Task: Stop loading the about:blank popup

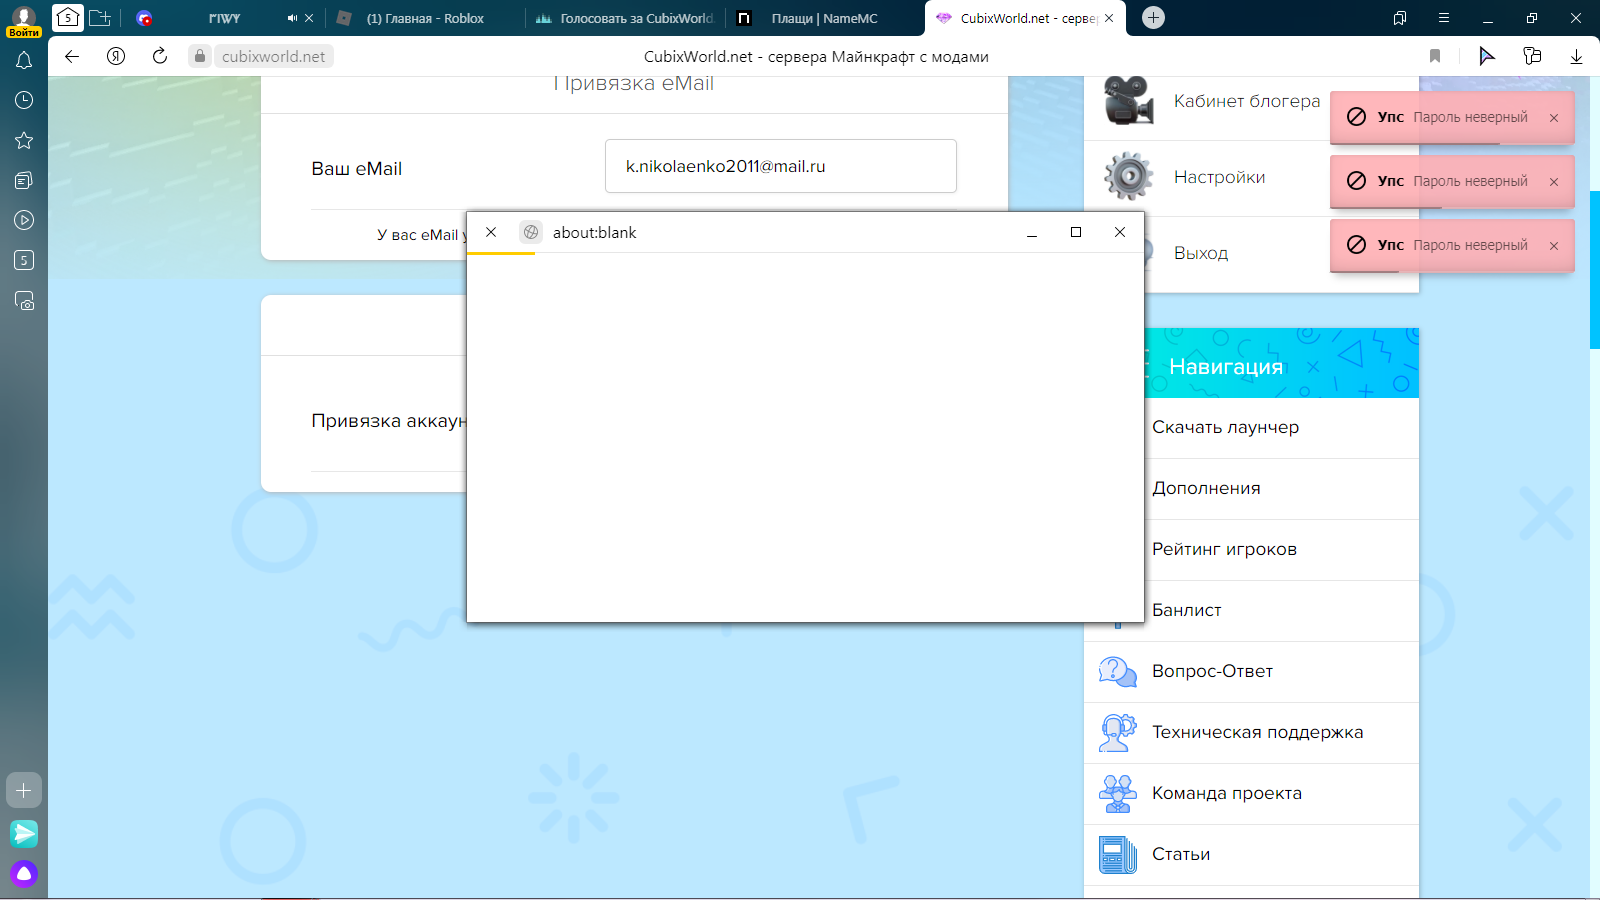Action: (491, 232)
